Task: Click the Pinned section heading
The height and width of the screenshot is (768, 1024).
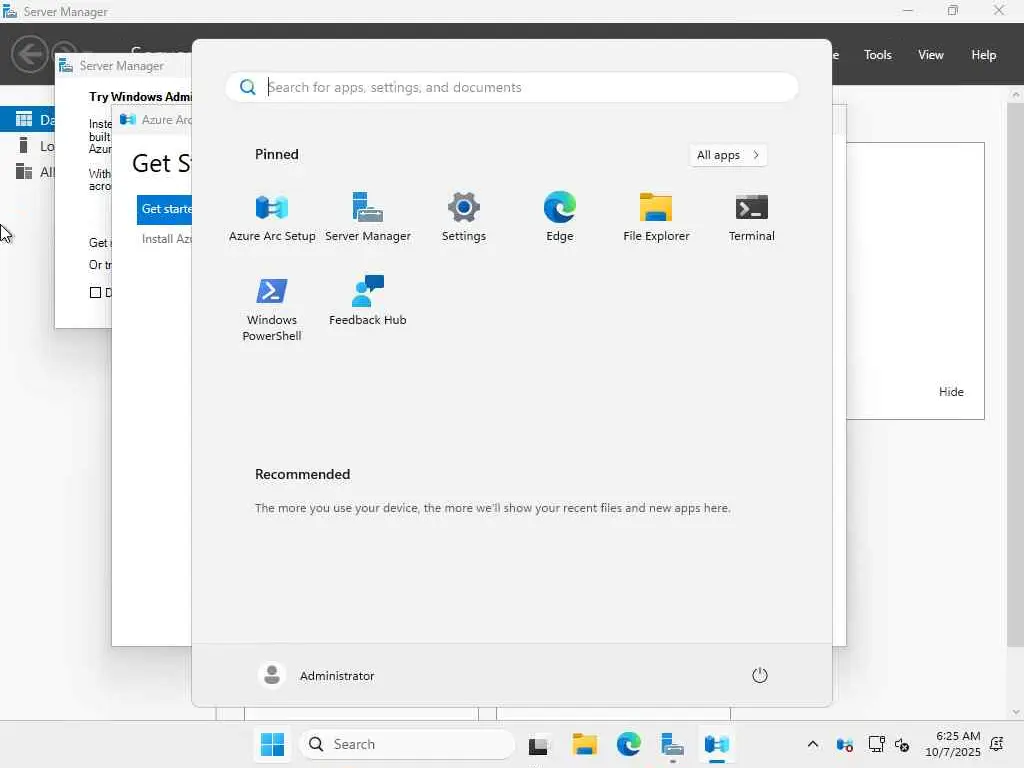Action: 277,154
